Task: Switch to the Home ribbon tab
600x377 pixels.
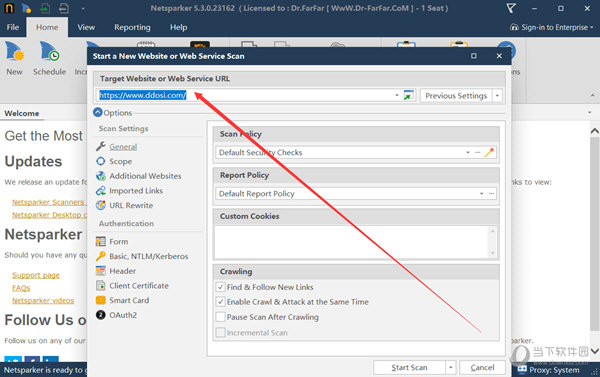Action: tap(47, 27)
